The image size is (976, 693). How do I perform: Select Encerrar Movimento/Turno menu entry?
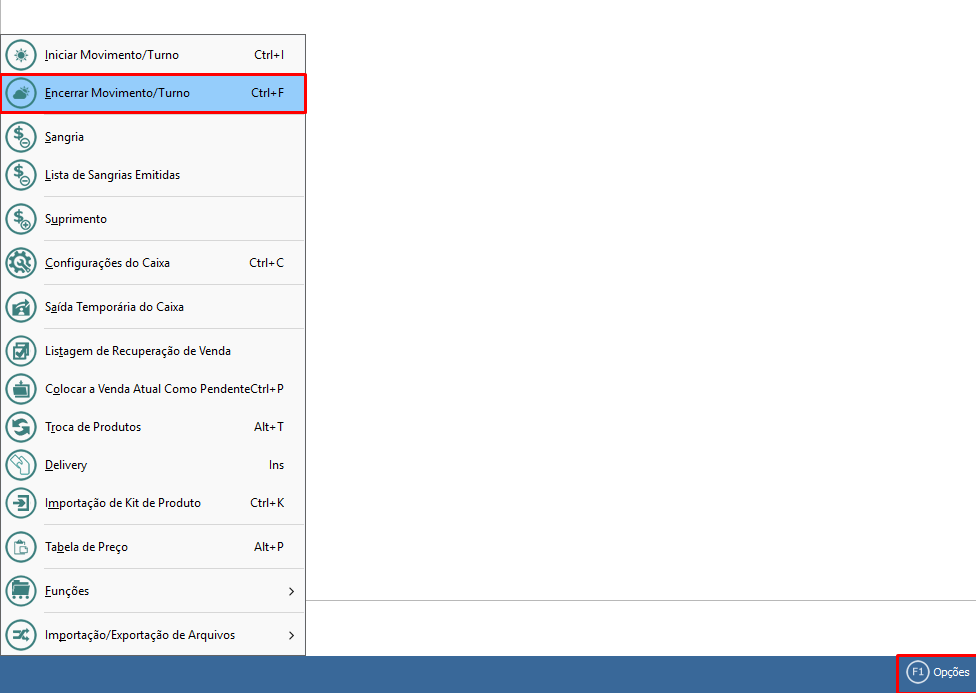117,93
